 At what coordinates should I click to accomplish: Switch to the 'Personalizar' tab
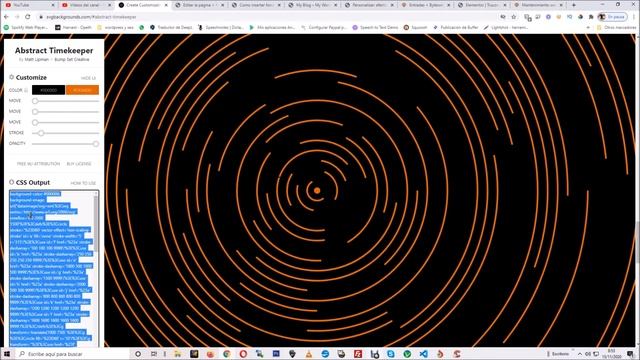click(369, 5)
